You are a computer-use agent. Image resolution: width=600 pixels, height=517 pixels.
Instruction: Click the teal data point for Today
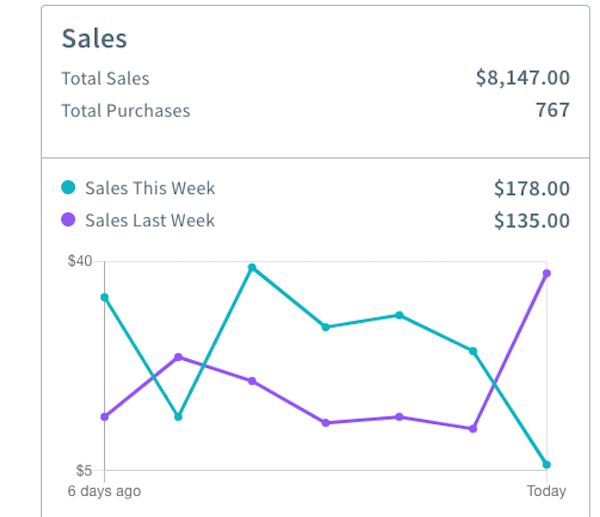[546, 465]
